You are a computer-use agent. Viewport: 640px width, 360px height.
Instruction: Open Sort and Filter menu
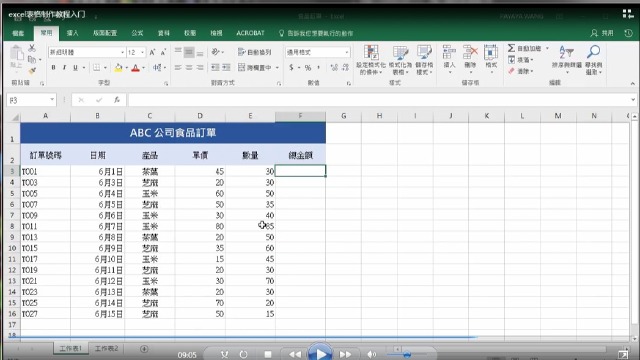(567, 60)
